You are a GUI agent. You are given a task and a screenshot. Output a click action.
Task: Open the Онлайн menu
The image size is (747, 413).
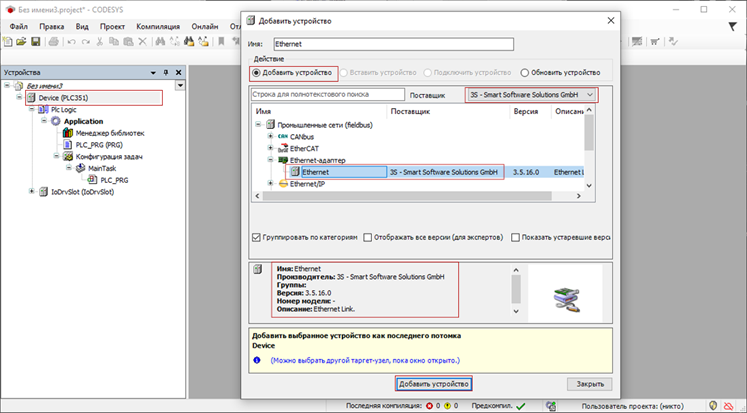[205, 27]
